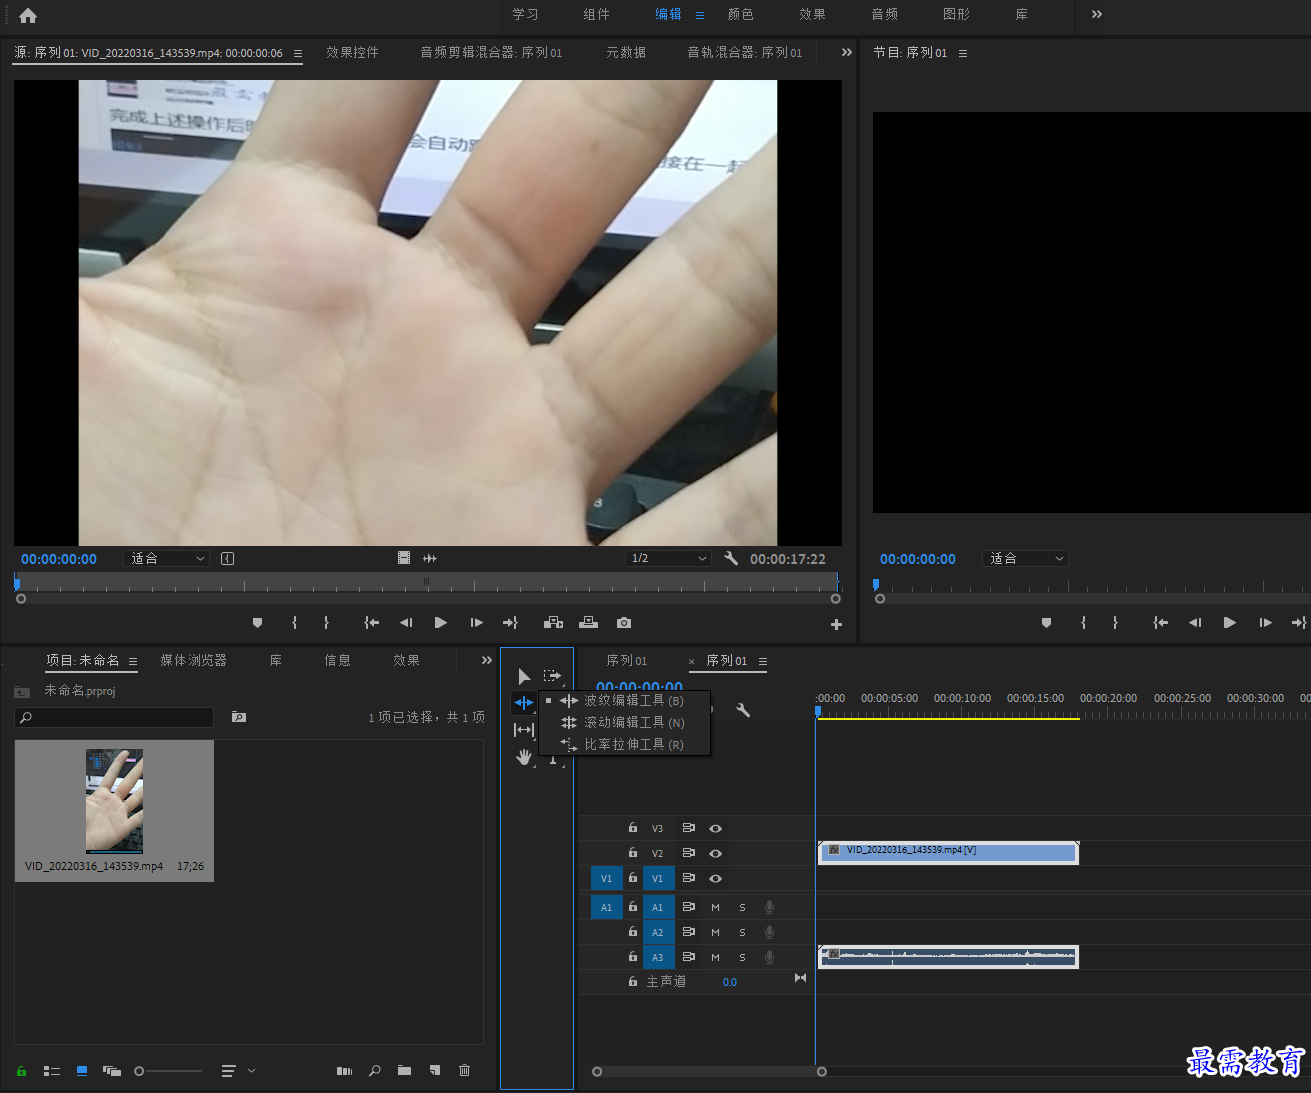Open Source monitor zoom level dropdown
Screen dimensions: 1311x1093
(167, 559)
